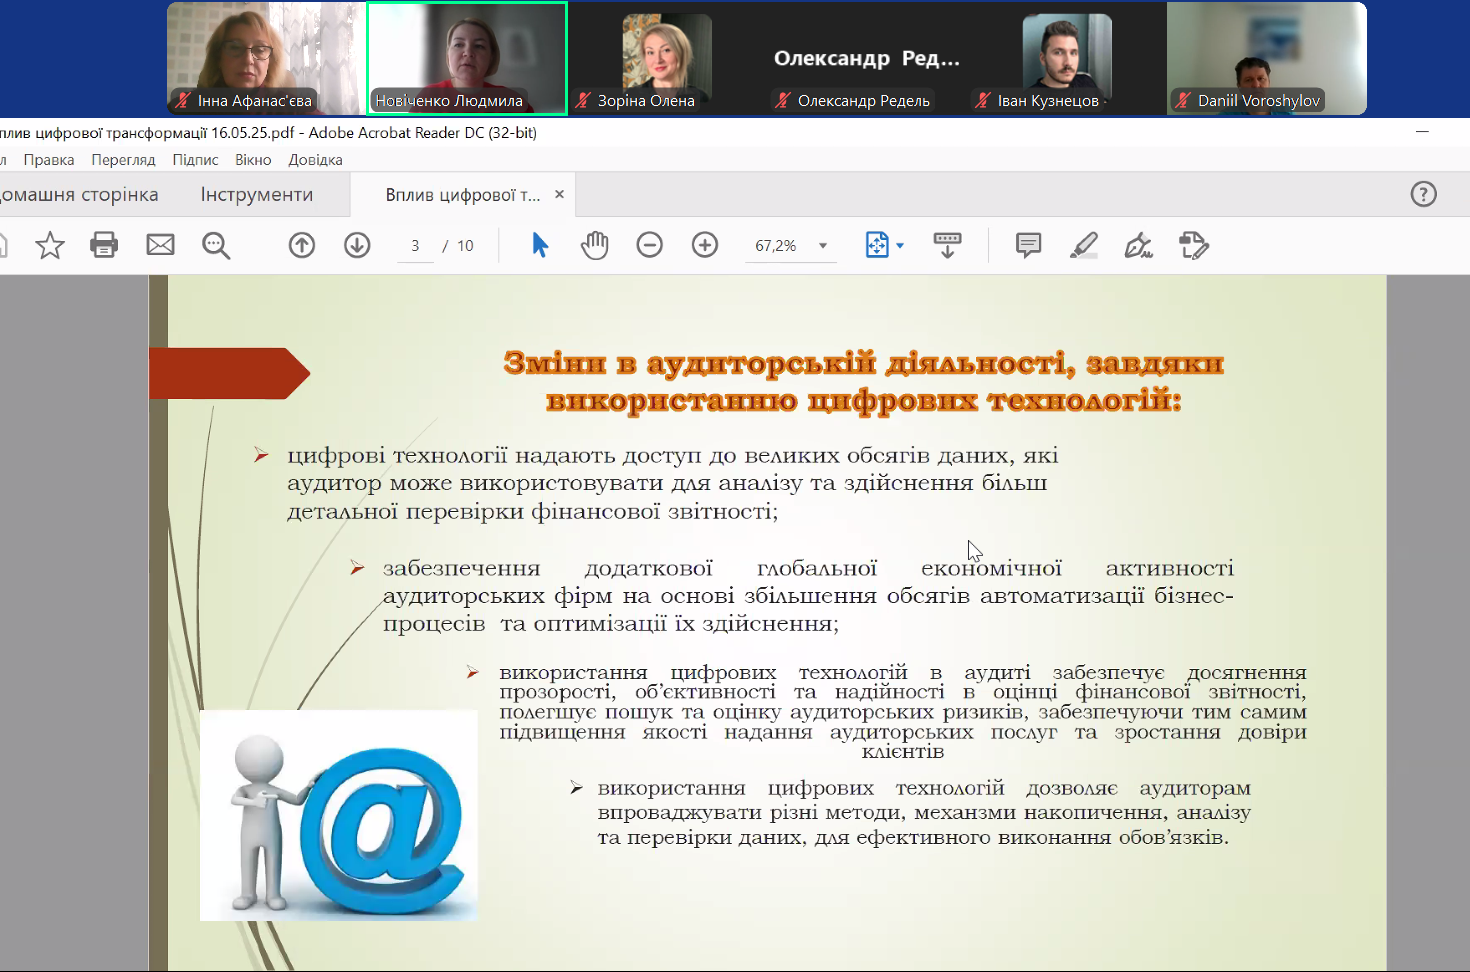Image resolution: width=1470 pixels, height=972 pixels.
Task: Open the zoom level 67,2% dropdown
Action: (823, 246)
